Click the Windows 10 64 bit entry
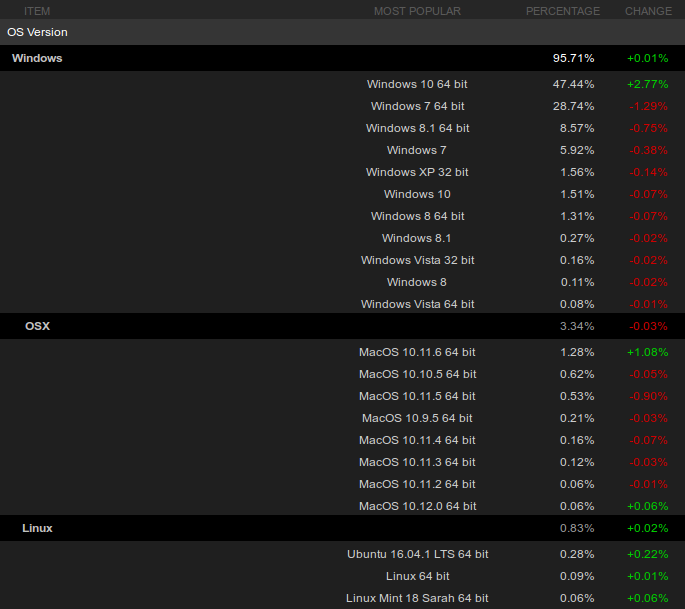685x609 pixels. click(x=417, y=84)
